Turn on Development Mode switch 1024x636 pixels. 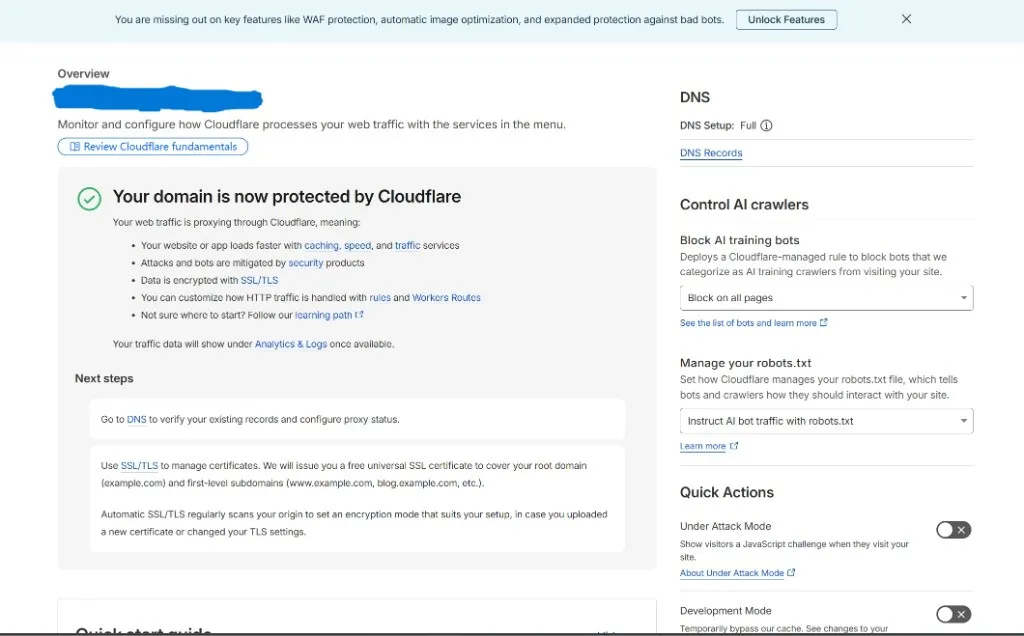953,614
